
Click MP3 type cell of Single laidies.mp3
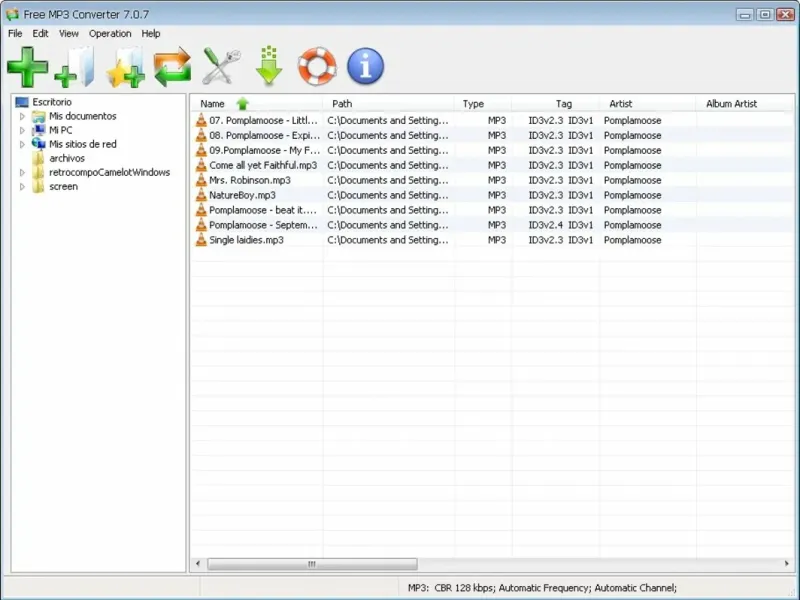point(496,240)
